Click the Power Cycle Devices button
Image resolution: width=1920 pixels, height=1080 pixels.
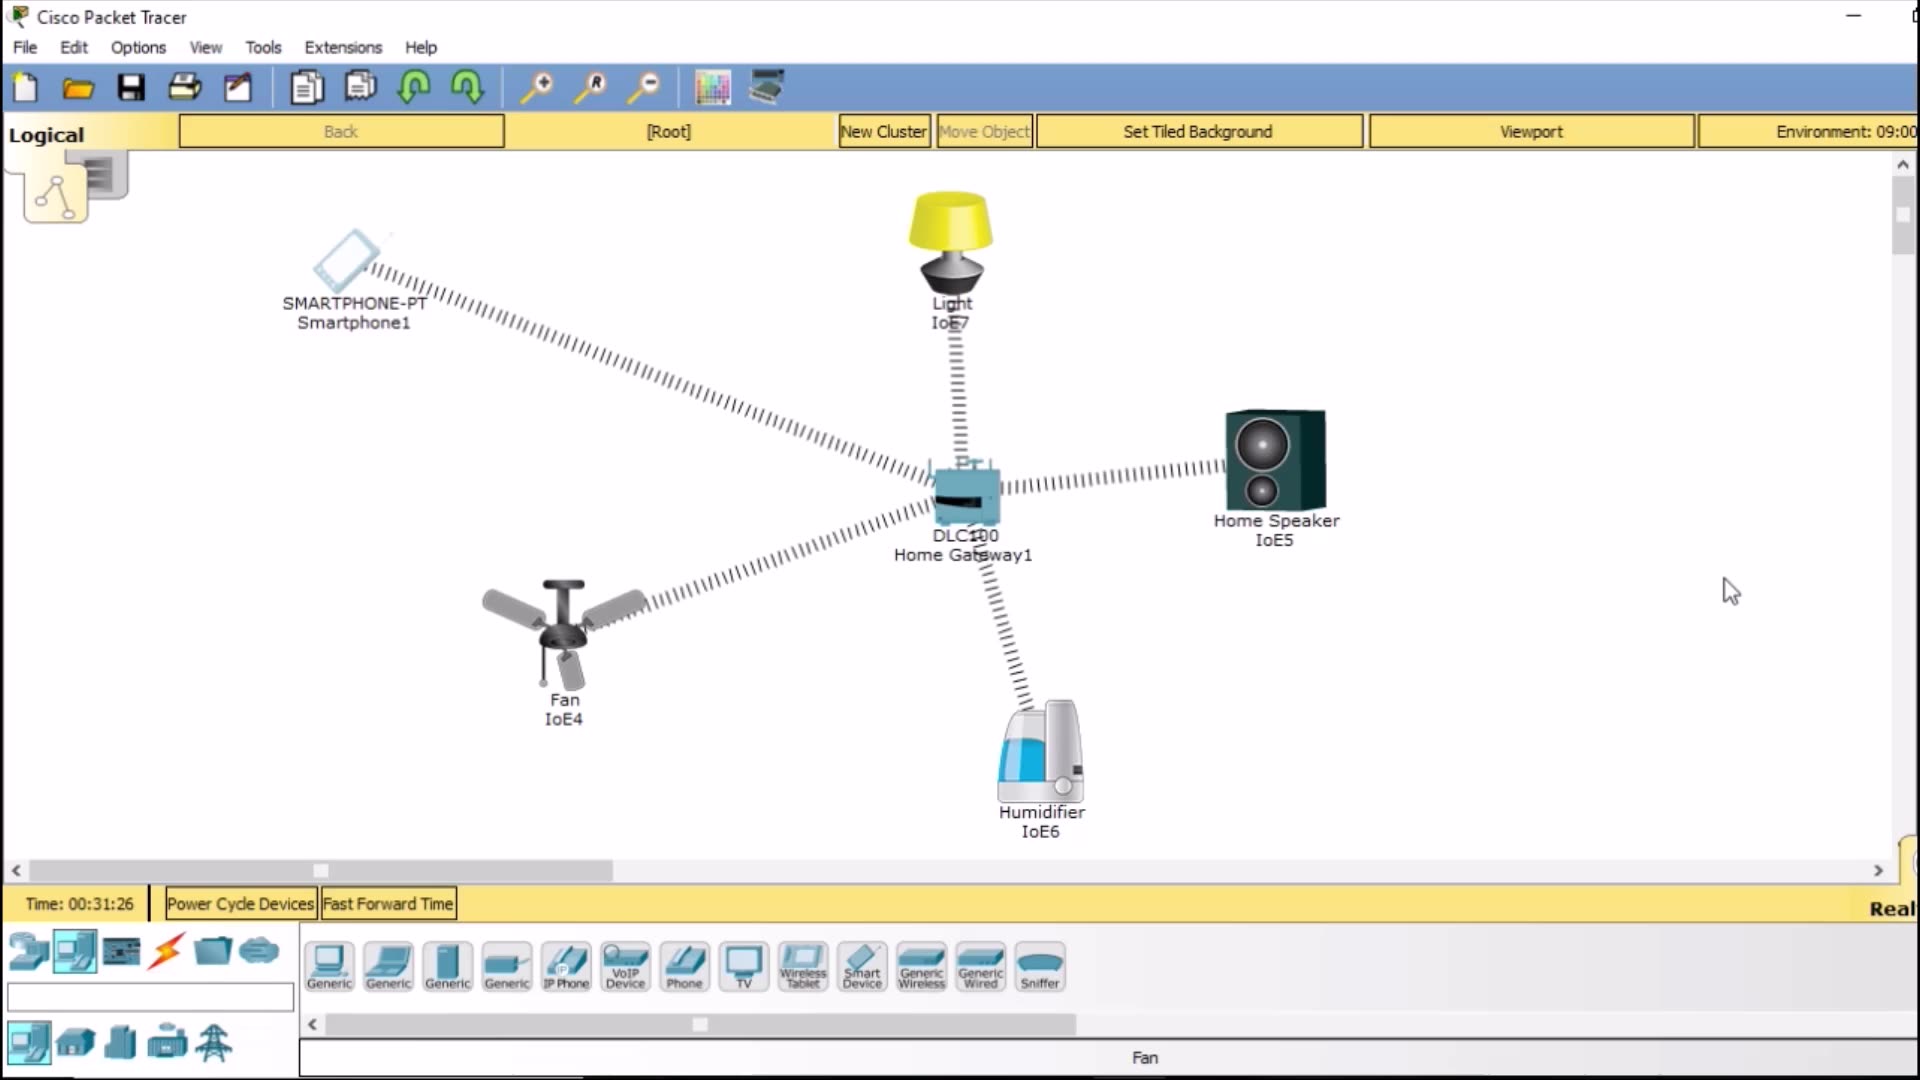coord(239,903)
